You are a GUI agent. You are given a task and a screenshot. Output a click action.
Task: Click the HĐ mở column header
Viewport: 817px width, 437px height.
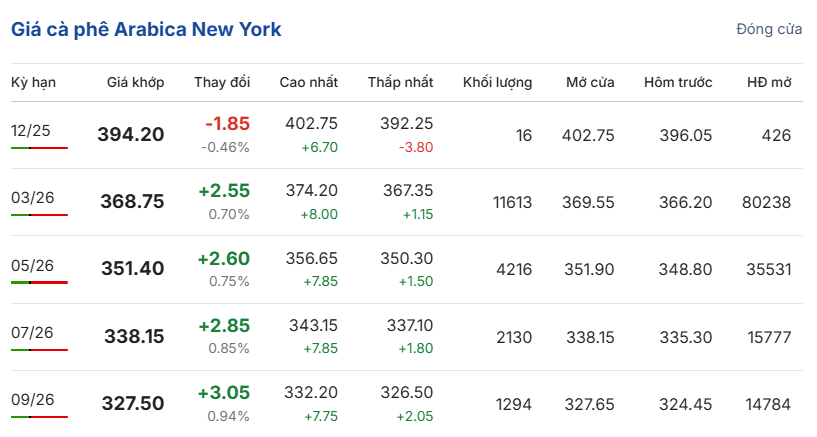(768, 82)
